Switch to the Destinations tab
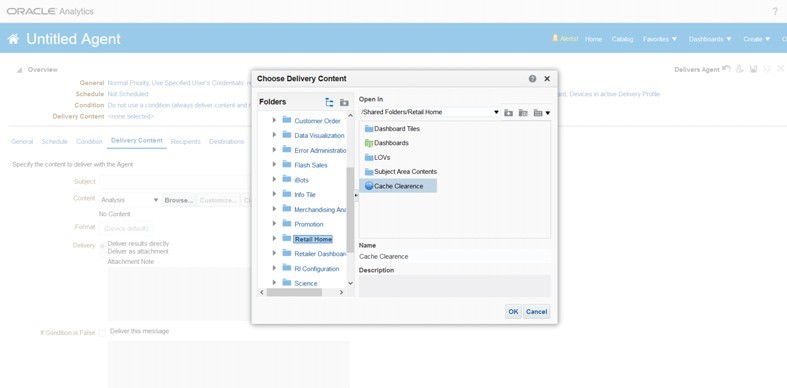 point(226,142)
